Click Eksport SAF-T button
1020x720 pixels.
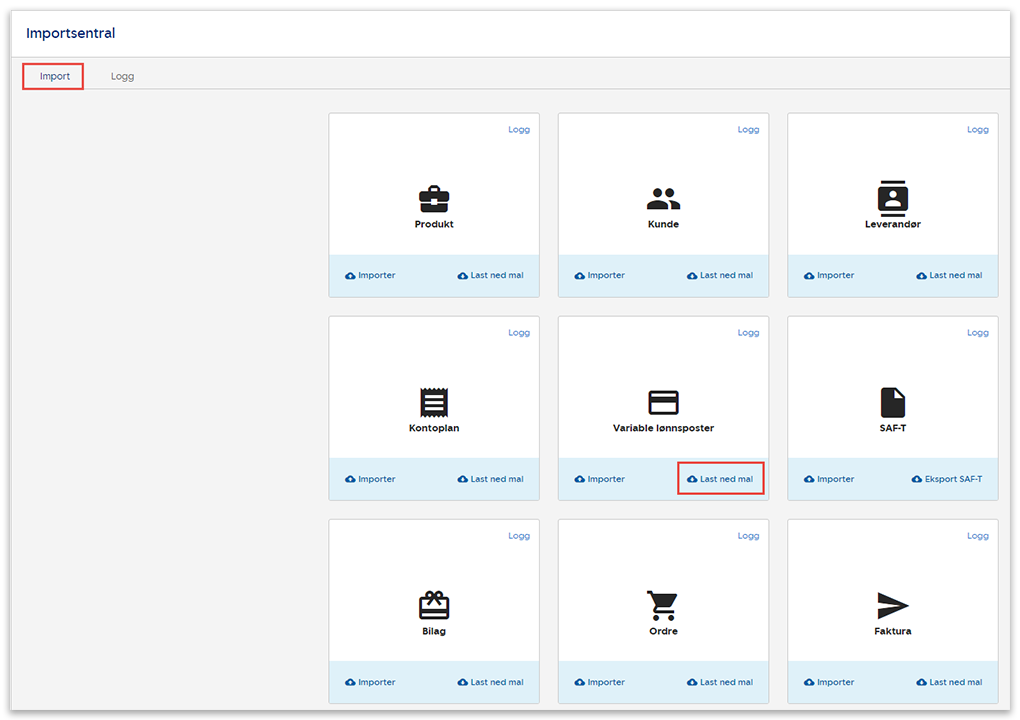coord(946,479)
